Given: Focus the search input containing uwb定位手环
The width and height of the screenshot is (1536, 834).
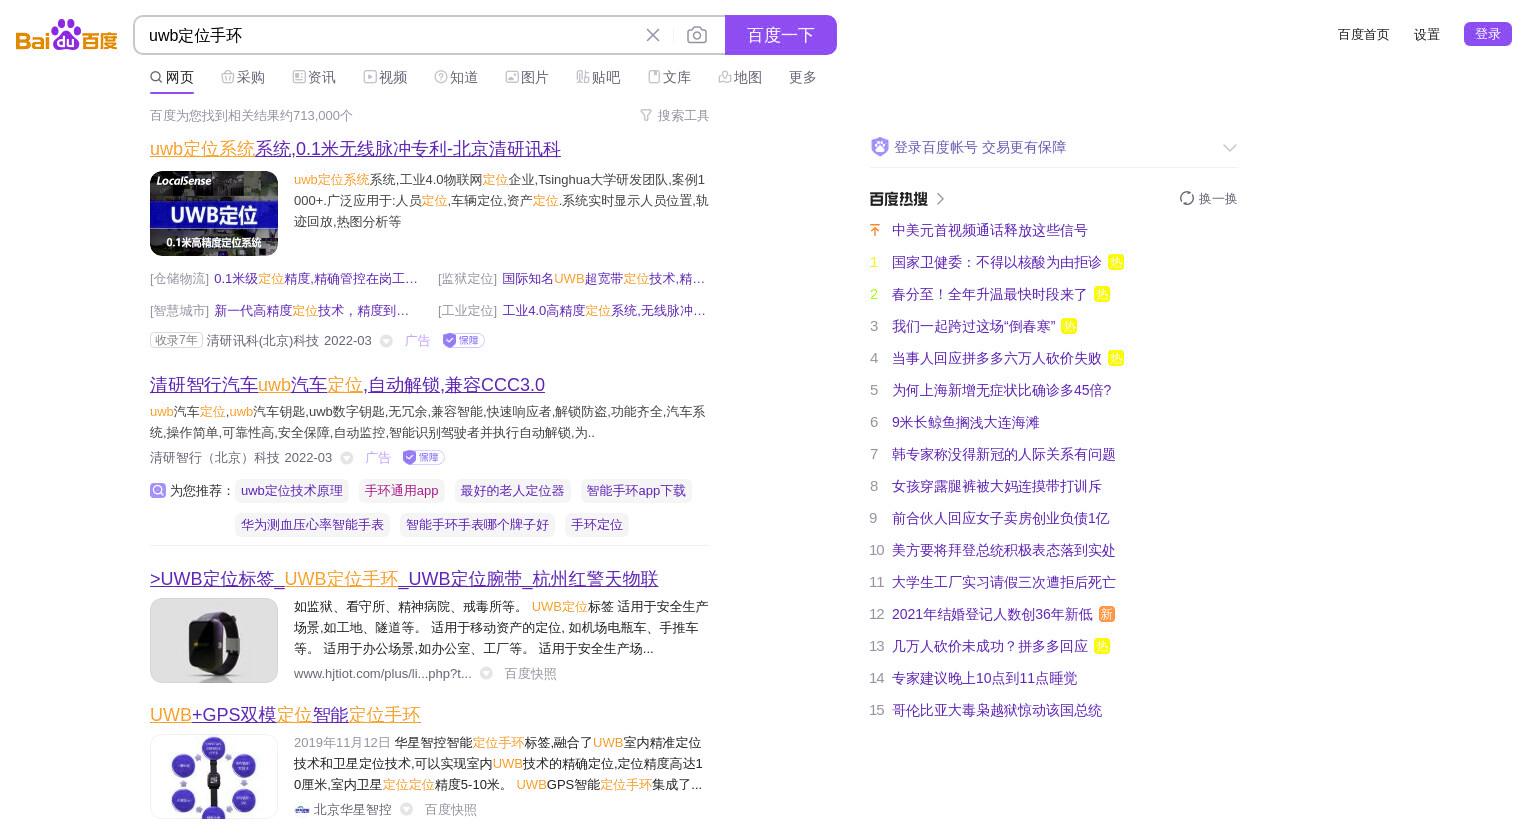Looking at the screenshot, I should click(x=390, y=35).
